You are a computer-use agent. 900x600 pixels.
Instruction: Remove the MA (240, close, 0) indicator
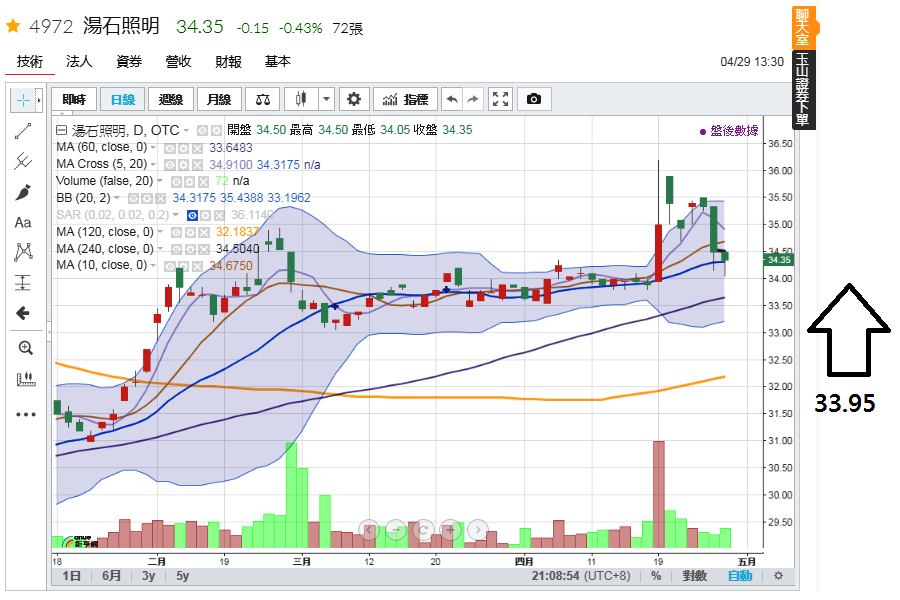click(x=204, y=249)
